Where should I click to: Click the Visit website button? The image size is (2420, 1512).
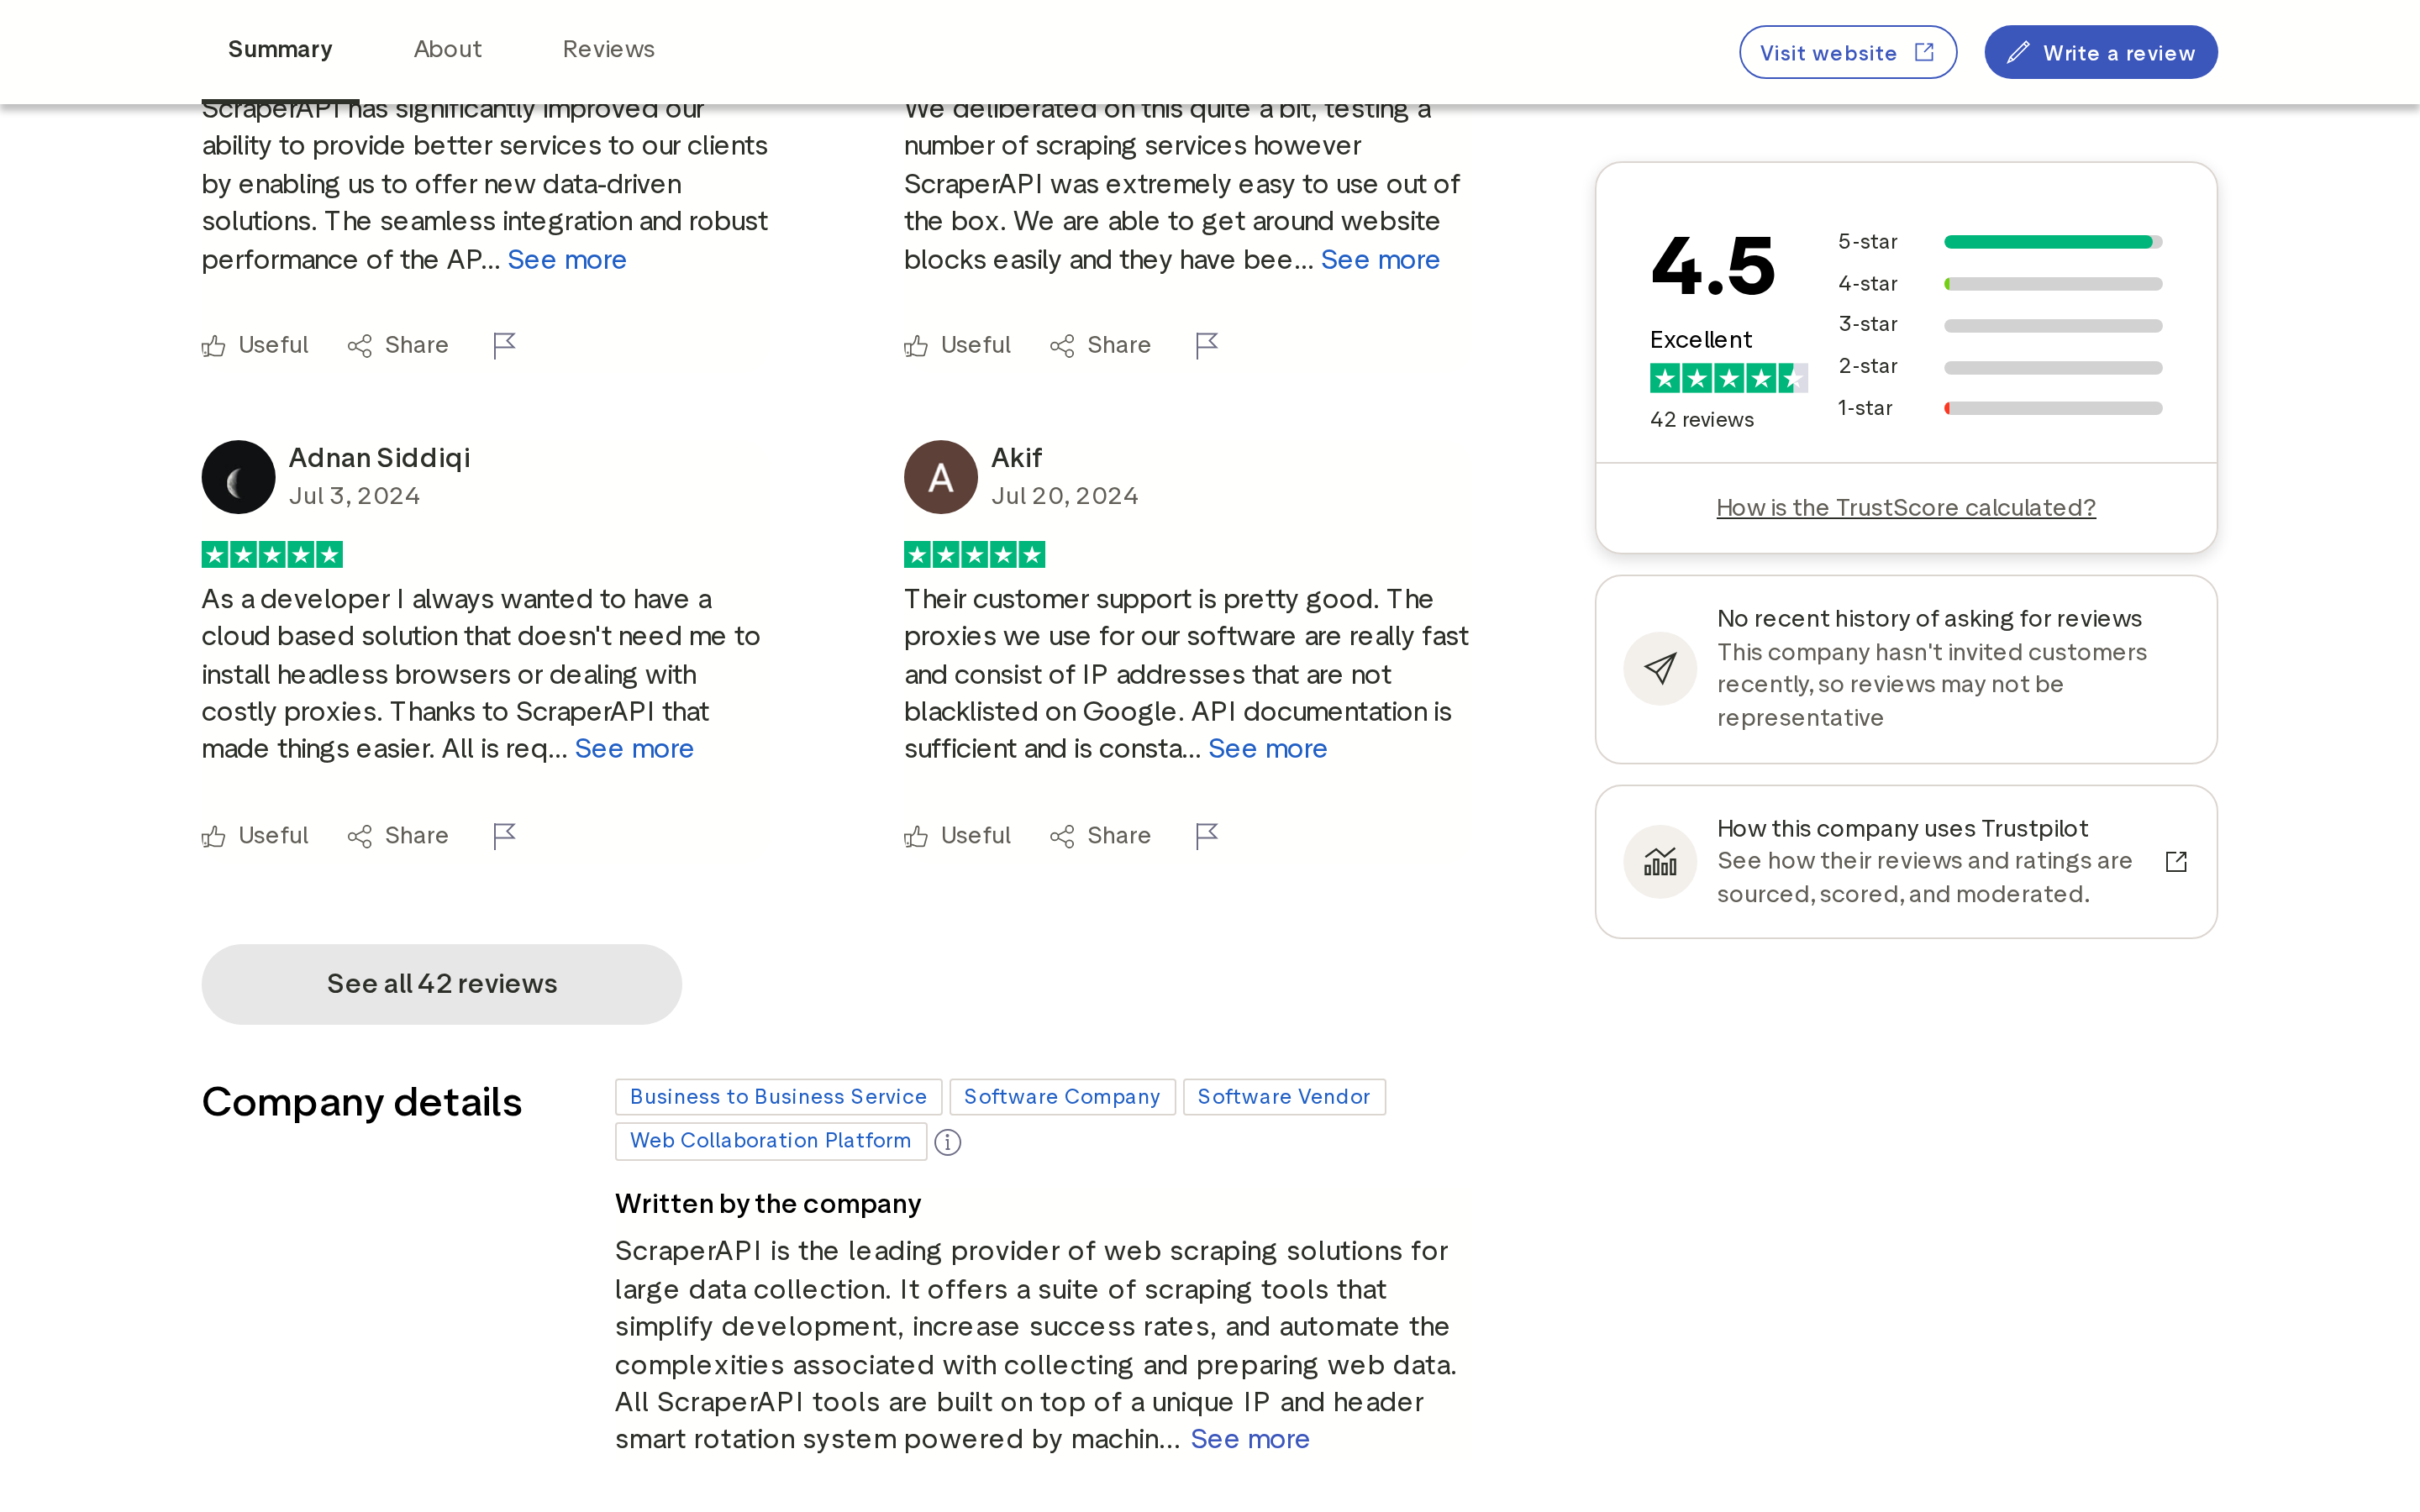point(1847,52)
